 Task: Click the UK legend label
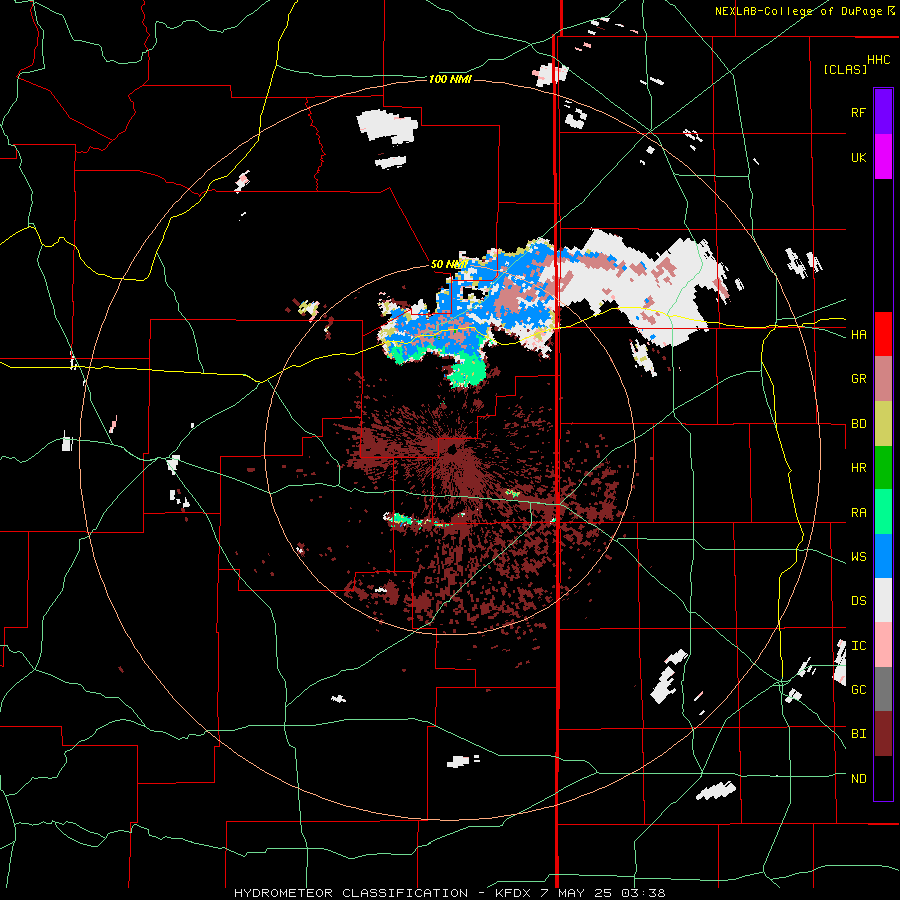coord(858,157)
